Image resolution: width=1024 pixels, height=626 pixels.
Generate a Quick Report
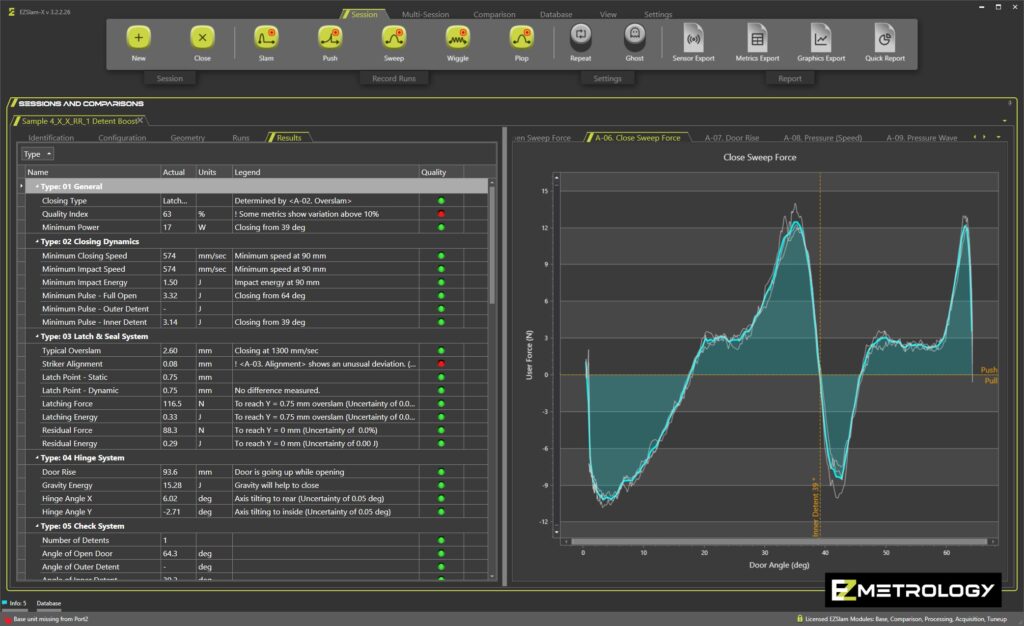[884, 38]
